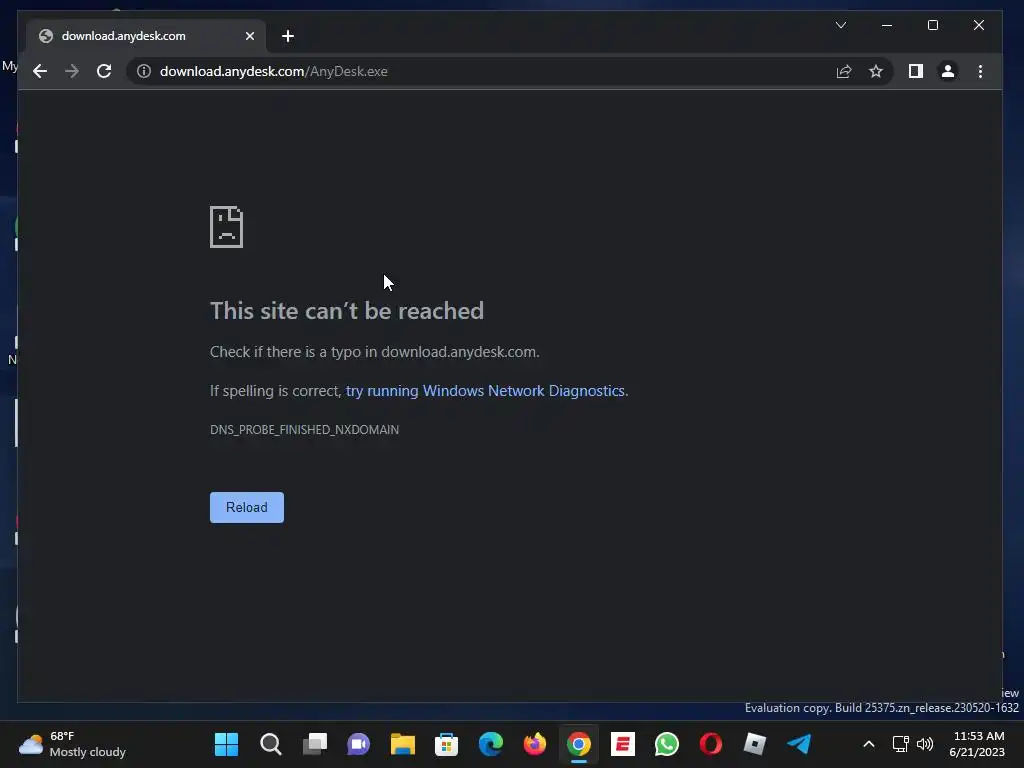This screenshot has width=1024, height=768.
Task: Click Google Chrome taskbar icon
Action: click(x=579, y=744)
